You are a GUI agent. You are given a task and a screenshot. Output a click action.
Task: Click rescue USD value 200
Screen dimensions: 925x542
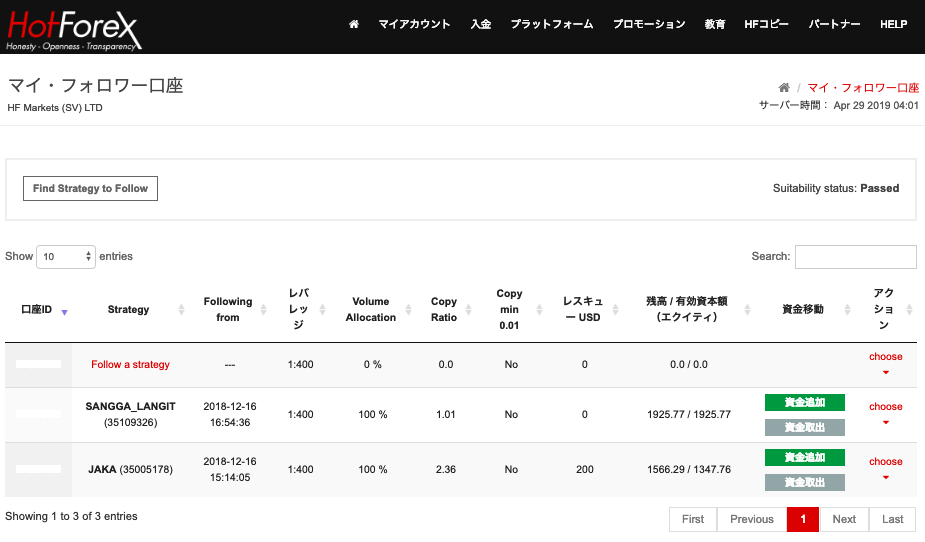585,469
